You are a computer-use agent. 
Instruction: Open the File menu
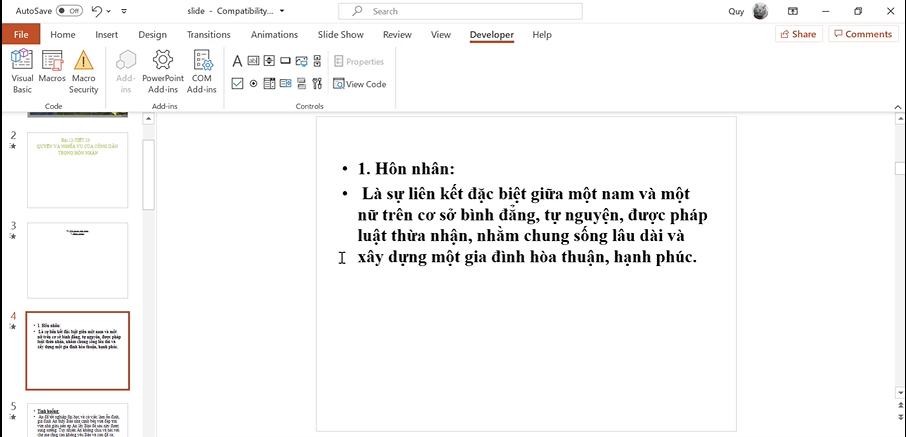click(20, 35)
